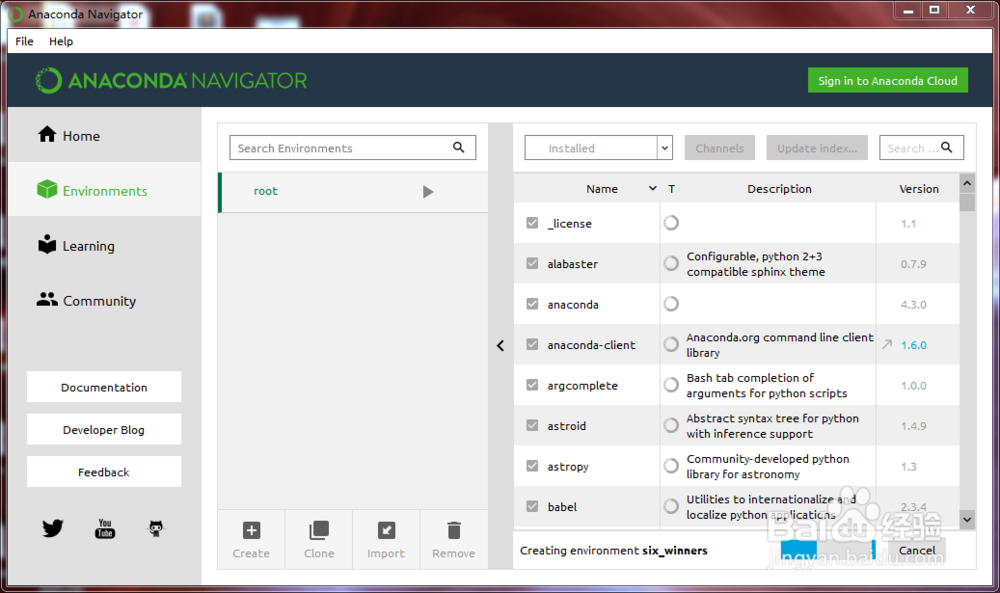Image resolution: width=1000 pixels, height=593 pixels.
Task: Click the argcomplete package type circle
Action: (x=671, y=384)
